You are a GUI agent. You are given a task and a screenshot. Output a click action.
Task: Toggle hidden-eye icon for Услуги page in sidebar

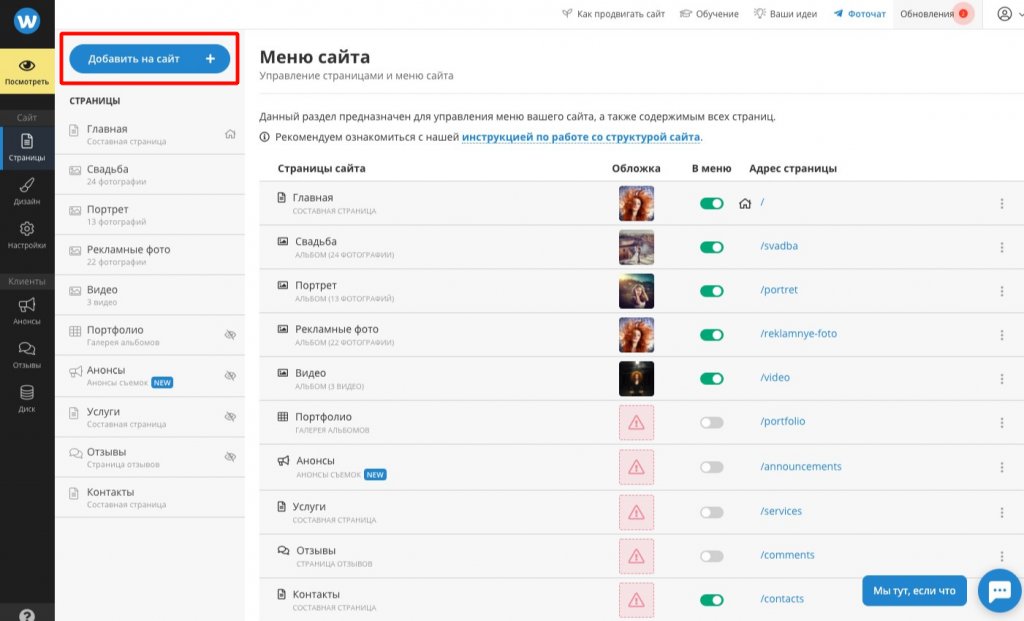[230, 417]
